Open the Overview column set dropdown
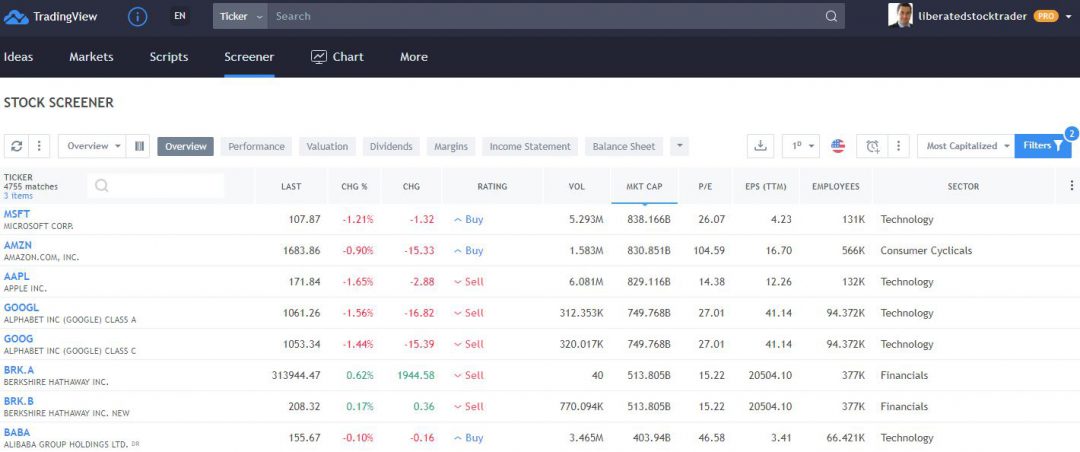This screenshot has width=1080, height=452. pyautogui.click(x=93, y=146)
